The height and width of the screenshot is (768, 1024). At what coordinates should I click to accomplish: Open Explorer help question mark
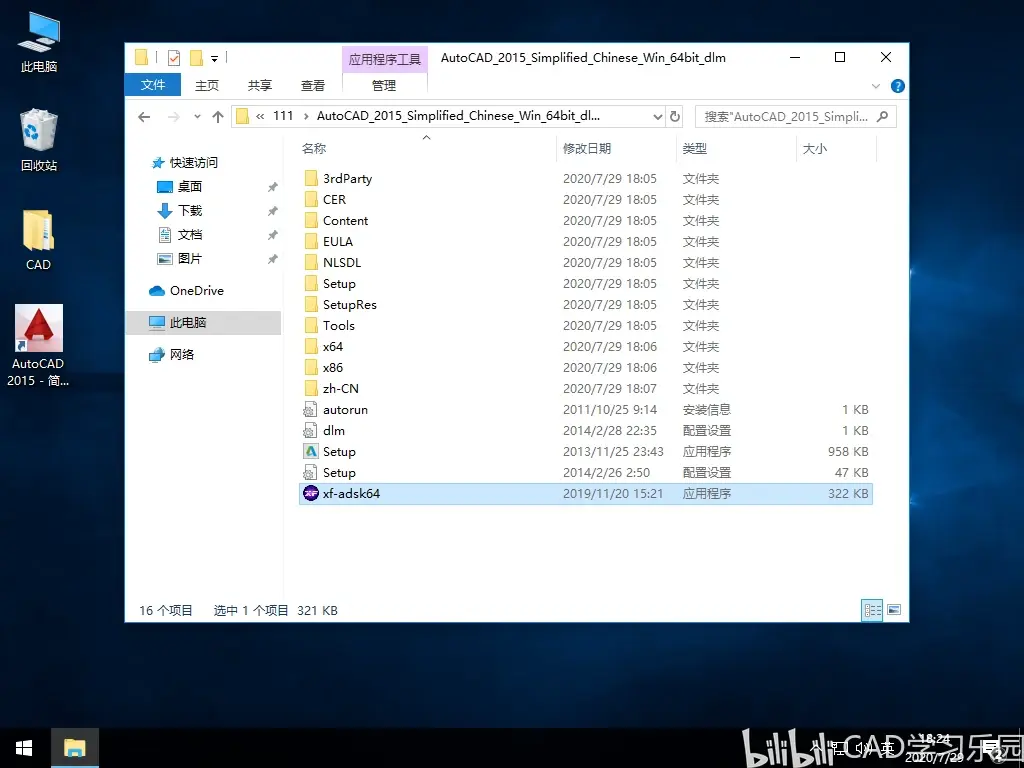(x=898, y=86)
